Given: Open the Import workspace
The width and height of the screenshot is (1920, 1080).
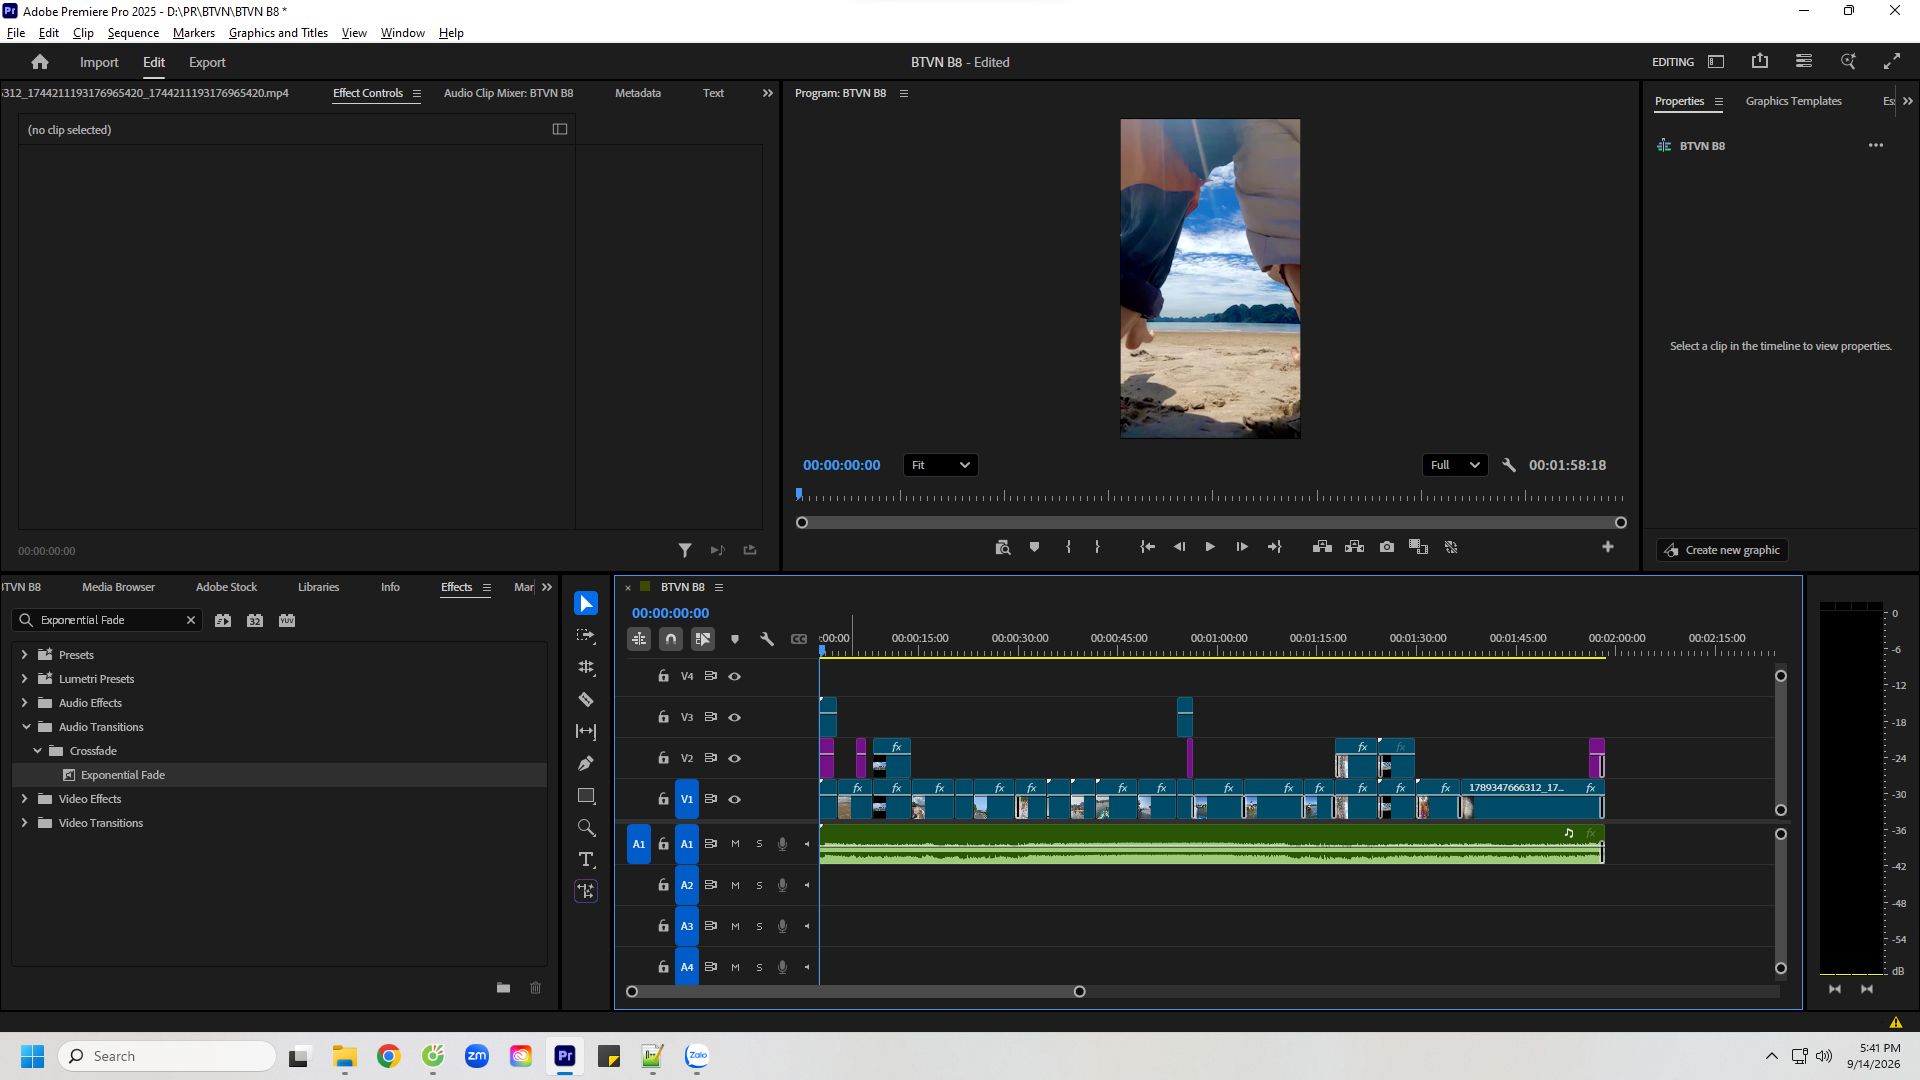Looking at the screenshot, I should (x=99, y=62).
